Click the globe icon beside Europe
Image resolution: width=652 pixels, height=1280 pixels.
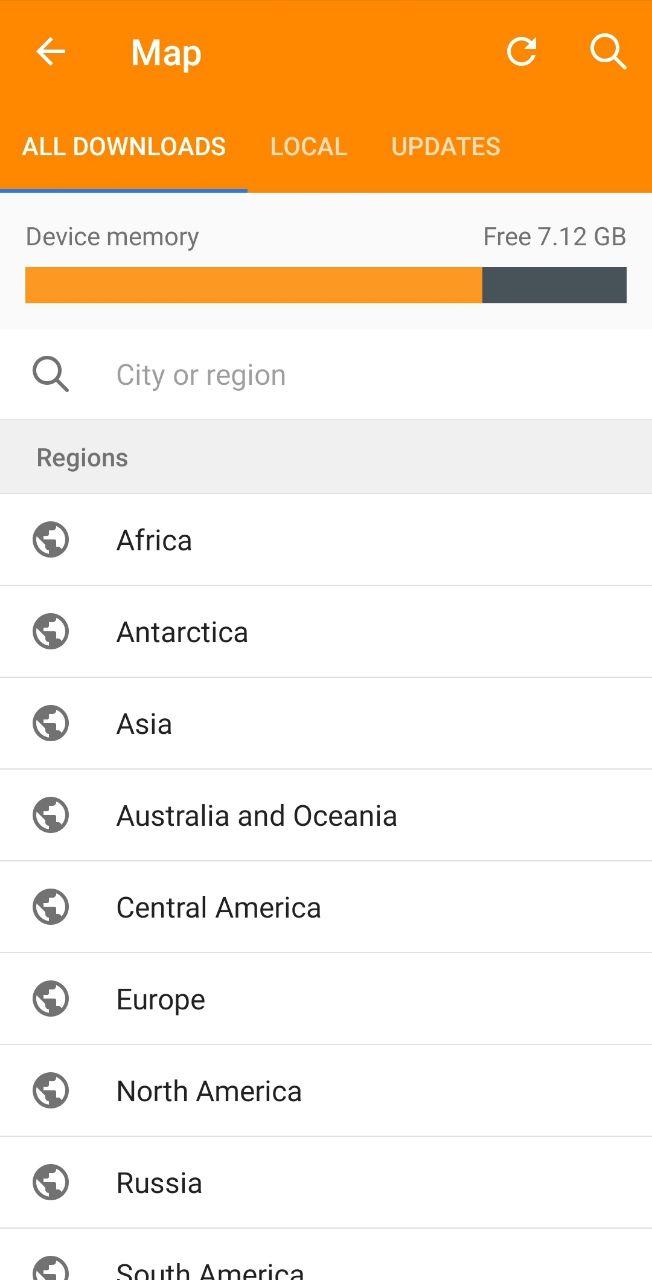tap(51, 999)
